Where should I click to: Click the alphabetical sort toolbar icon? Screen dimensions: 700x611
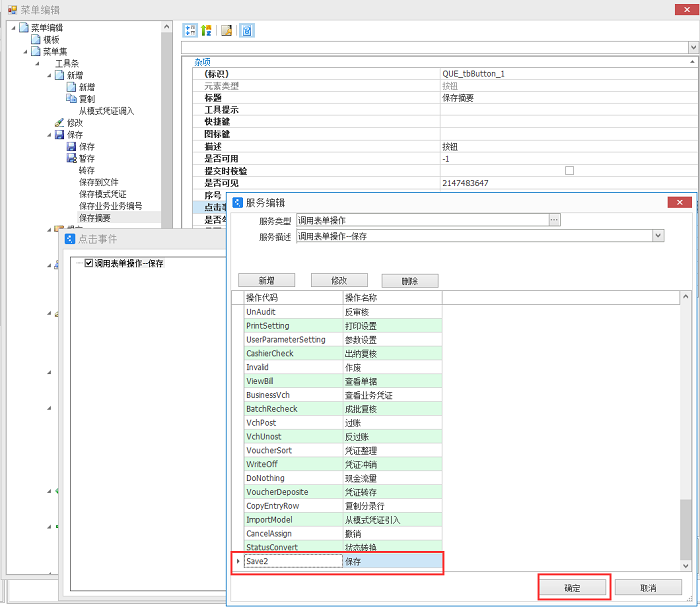[206, 30]
